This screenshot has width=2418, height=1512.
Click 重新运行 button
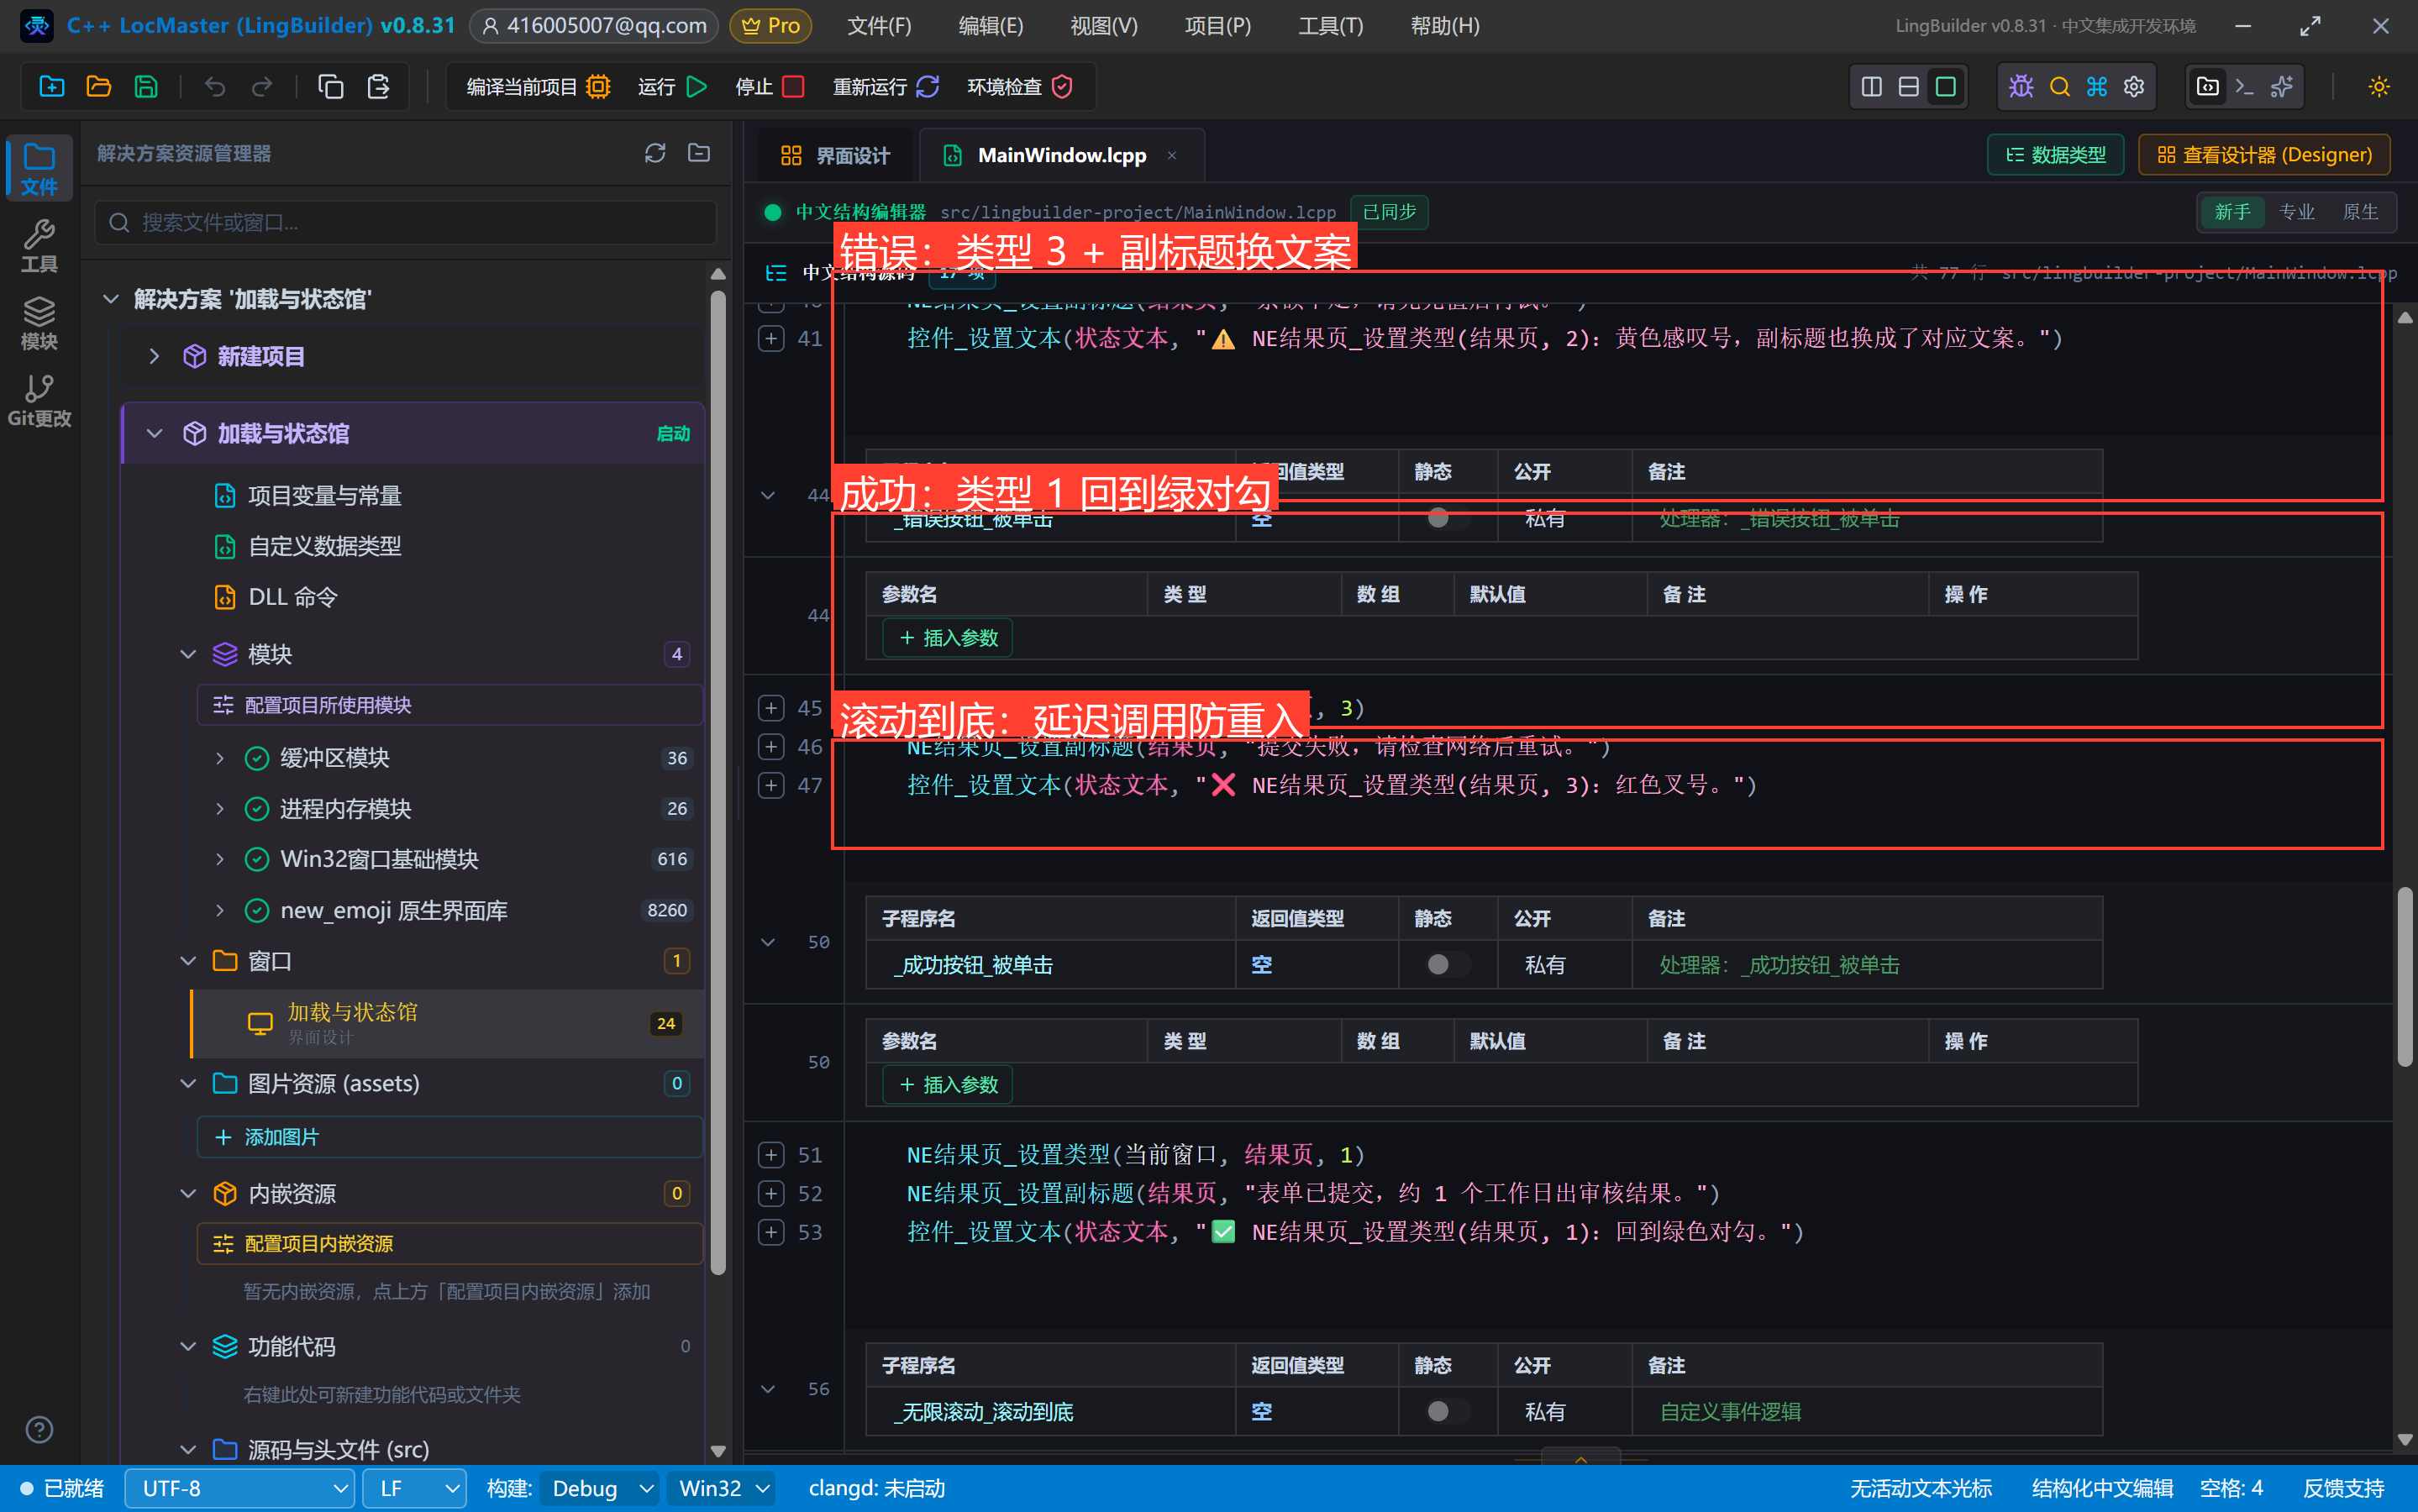pyautogui.click(x=886, y=87)
